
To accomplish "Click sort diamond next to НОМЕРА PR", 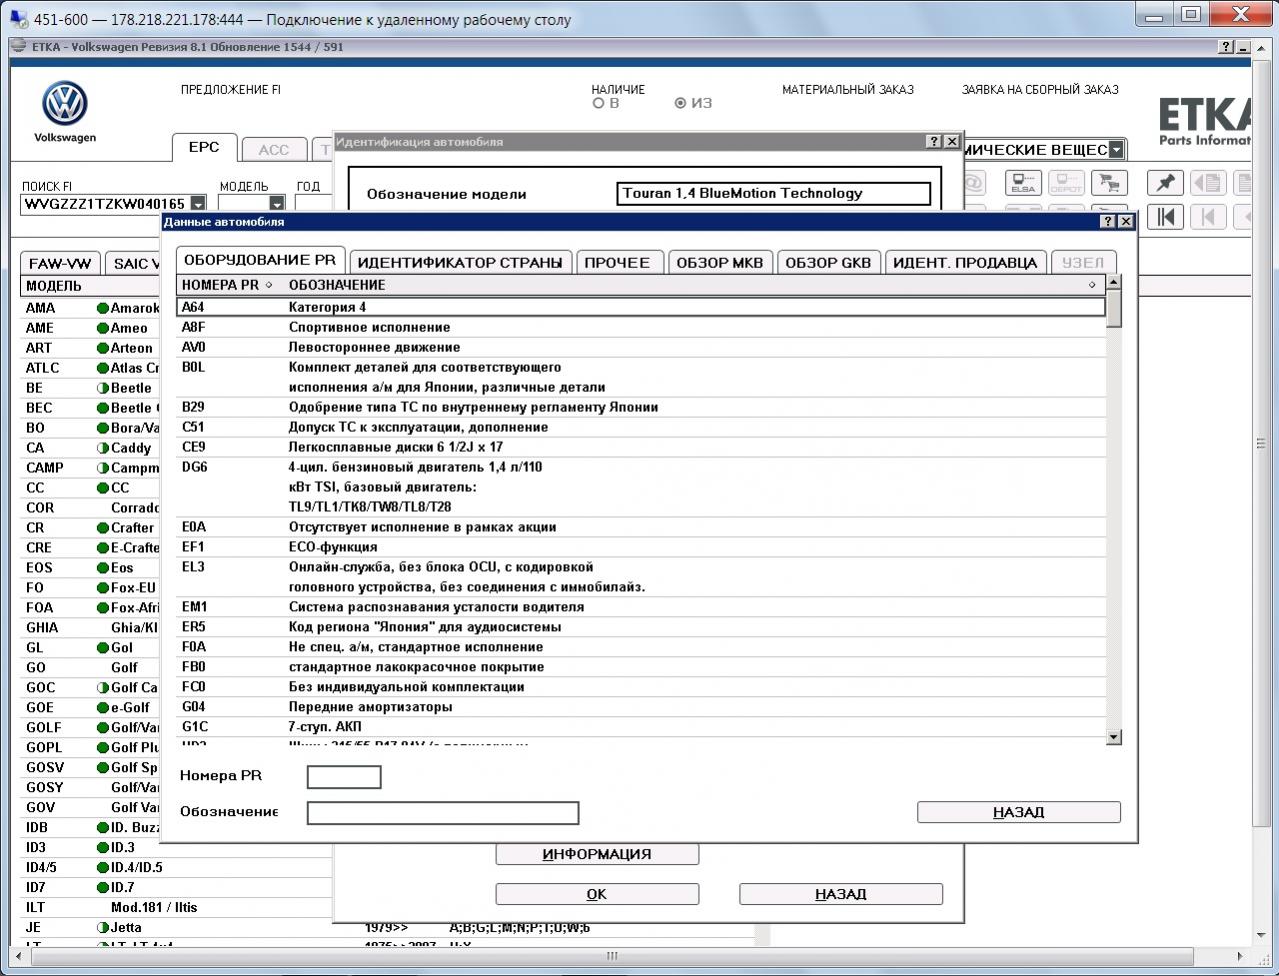I will click(269, 285).
